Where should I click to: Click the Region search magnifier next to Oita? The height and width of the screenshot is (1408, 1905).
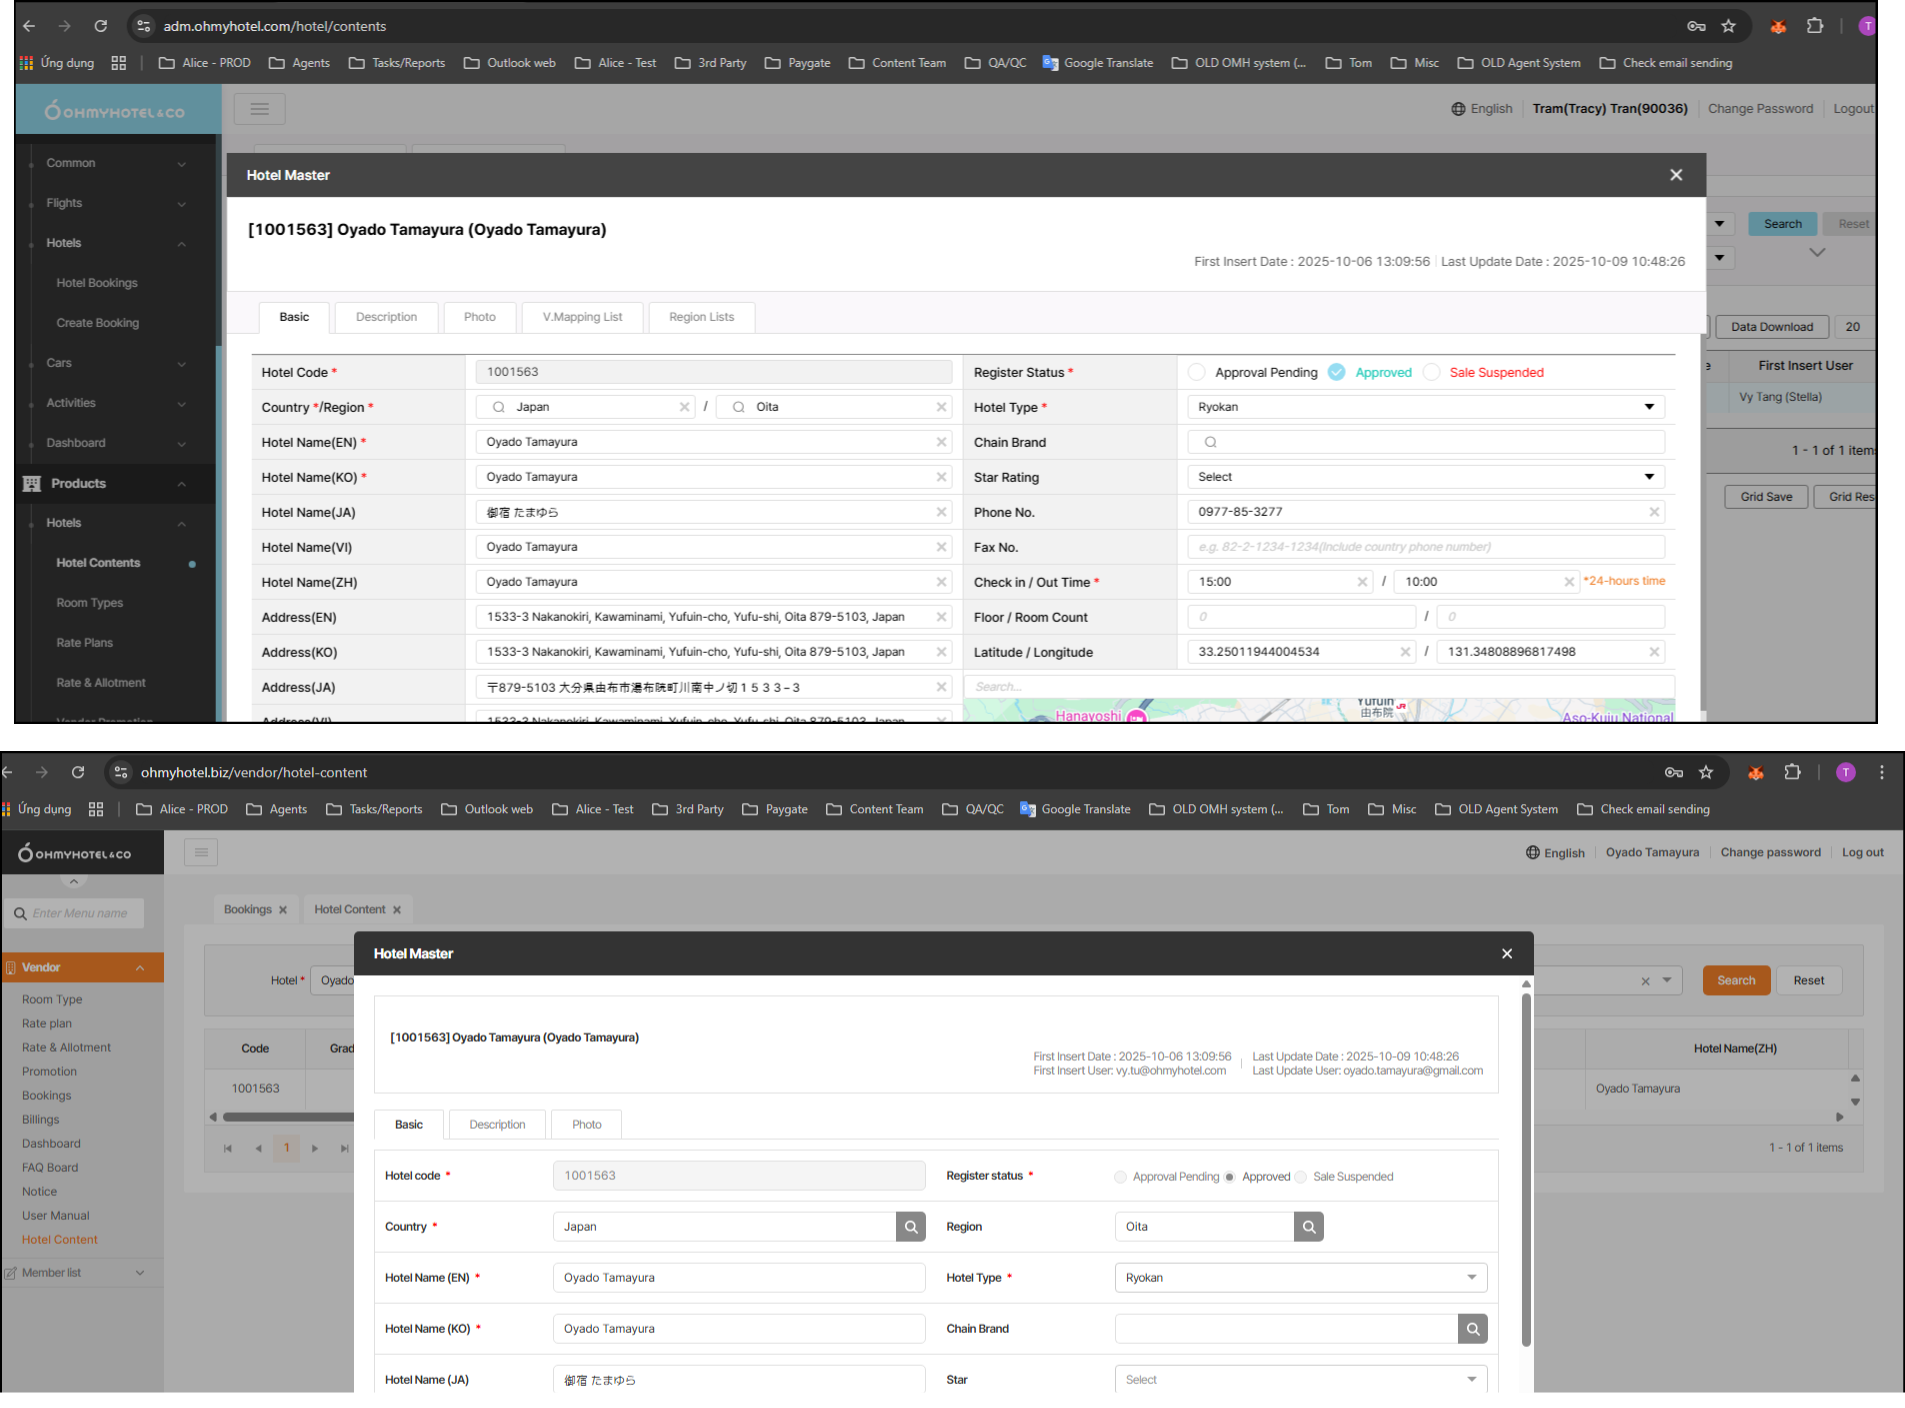click(x=1308, y=1226)
